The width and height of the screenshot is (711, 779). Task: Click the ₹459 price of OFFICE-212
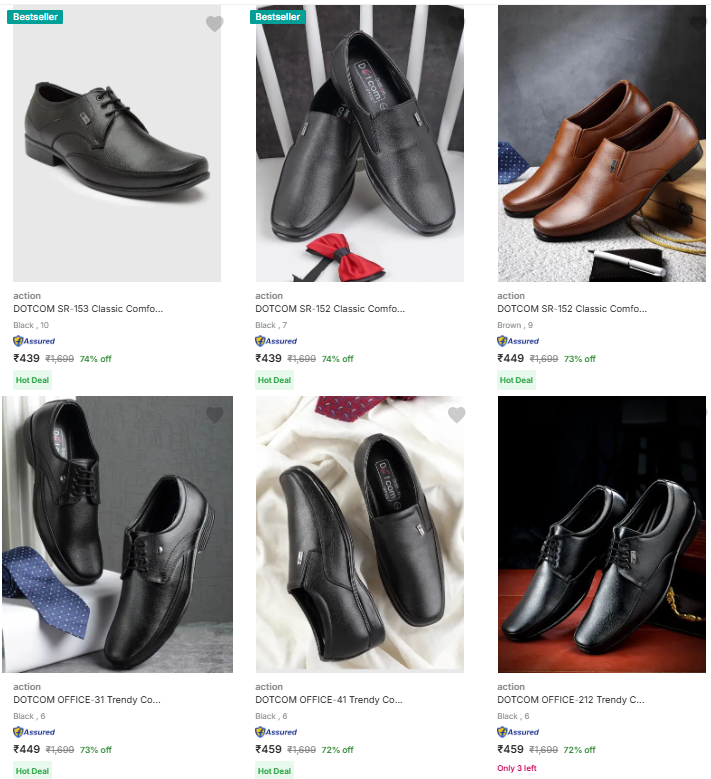click(510, 749)
